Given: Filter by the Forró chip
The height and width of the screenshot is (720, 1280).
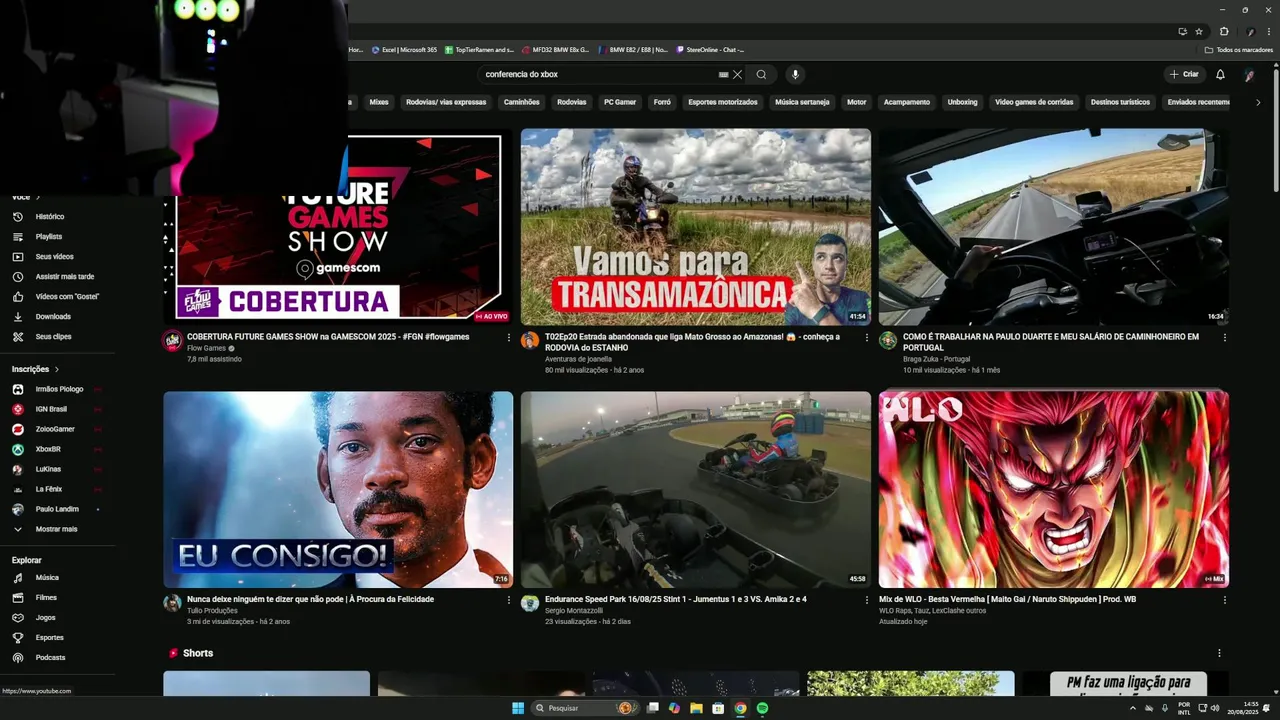Looking at the screenshot, I should (x=662, y=102).
